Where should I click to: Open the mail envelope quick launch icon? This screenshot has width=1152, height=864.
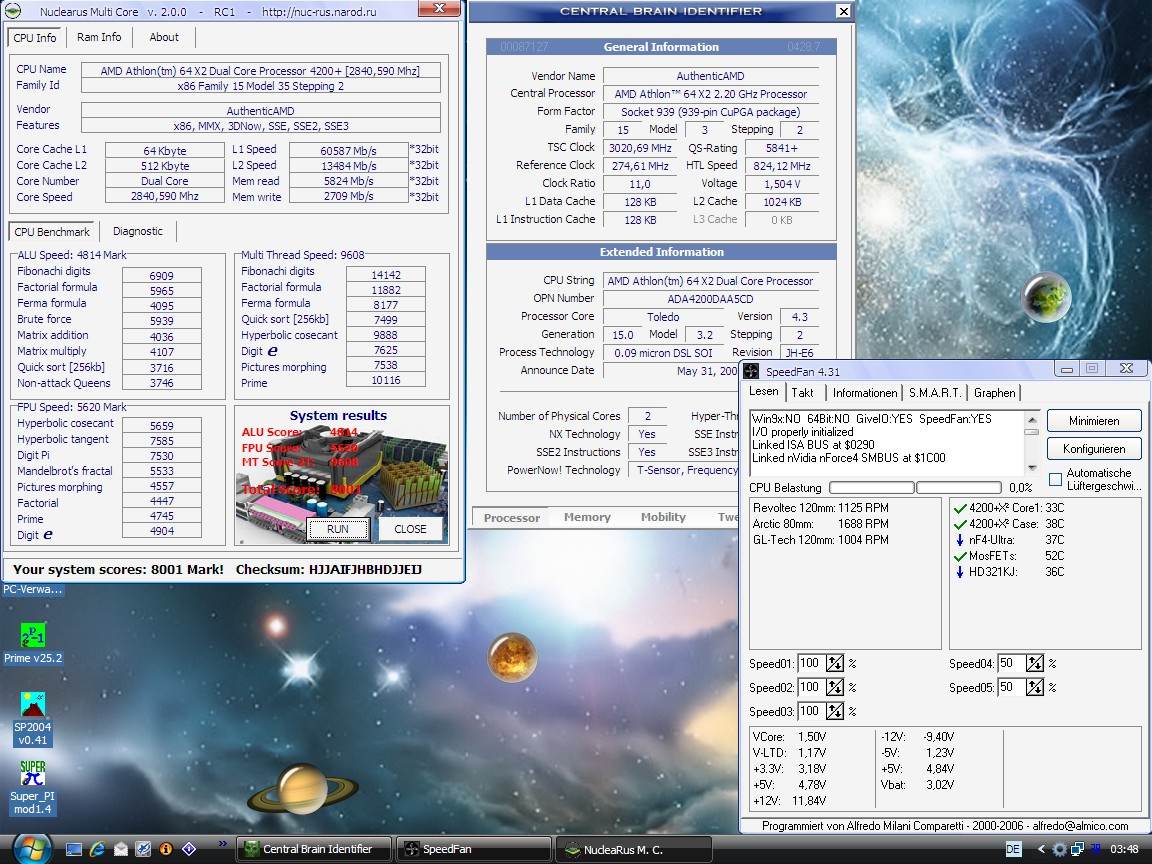(120, 849)
